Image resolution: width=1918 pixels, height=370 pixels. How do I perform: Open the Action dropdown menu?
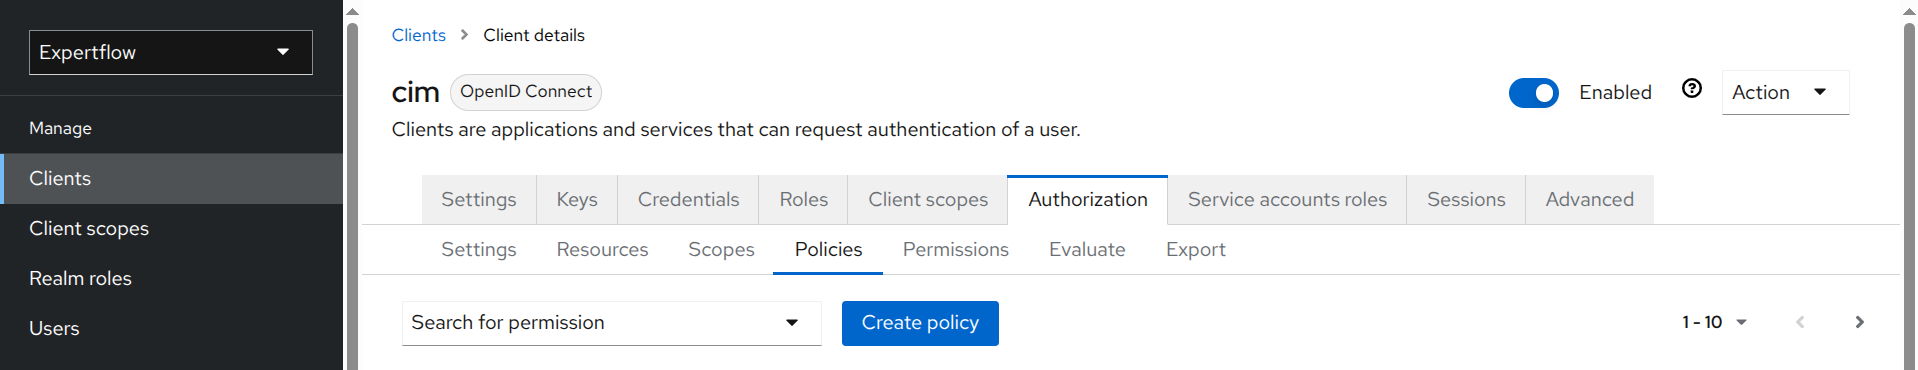[x=1785, y=92]
